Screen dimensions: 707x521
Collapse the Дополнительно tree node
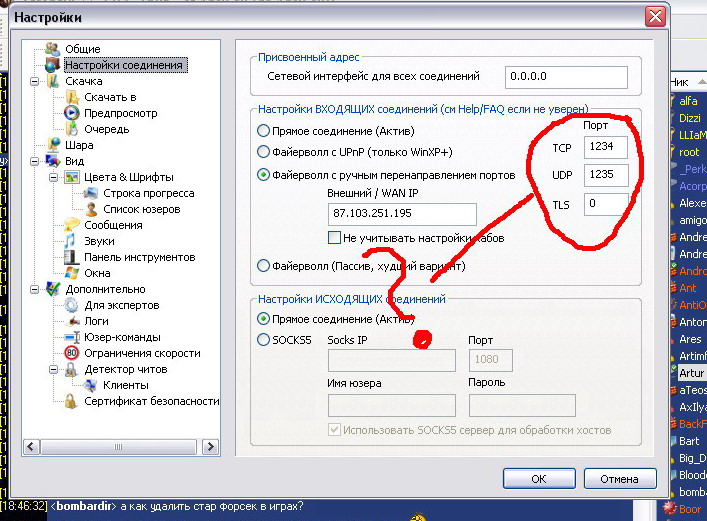pos(34,289)
